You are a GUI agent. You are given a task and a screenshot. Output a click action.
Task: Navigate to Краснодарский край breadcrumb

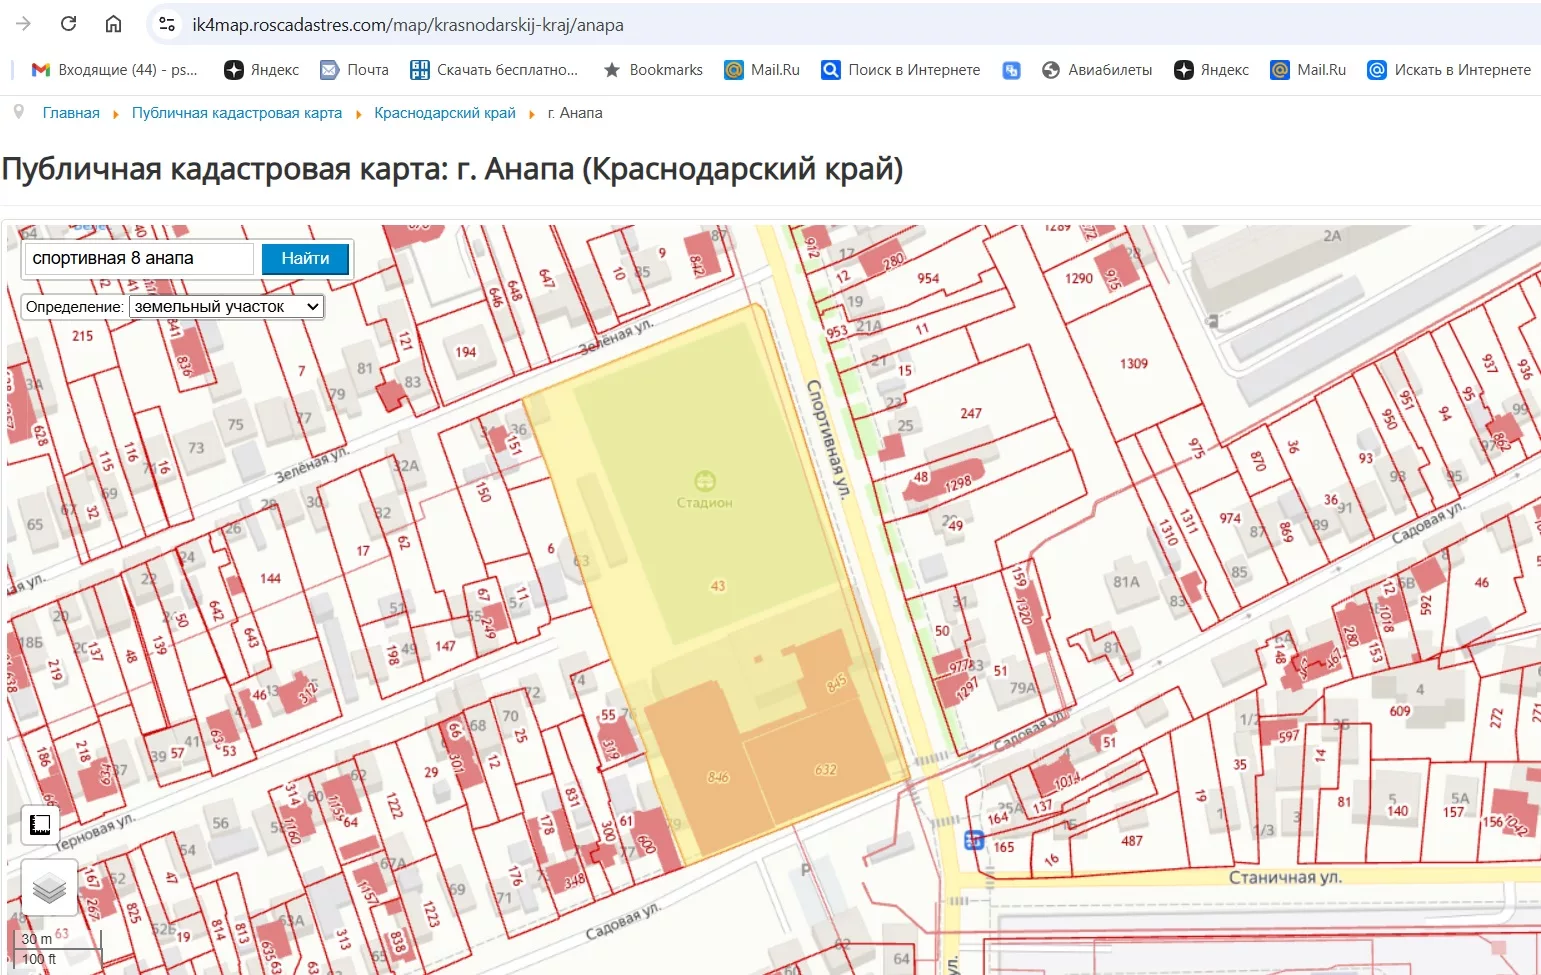tap(445, 113)
